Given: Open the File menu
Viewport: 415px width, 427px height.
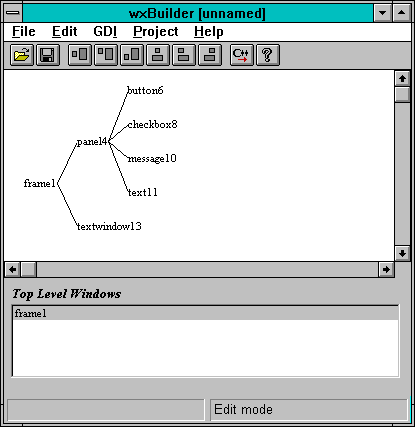Looking at the screenshot, I should click(x=24, y=32).
